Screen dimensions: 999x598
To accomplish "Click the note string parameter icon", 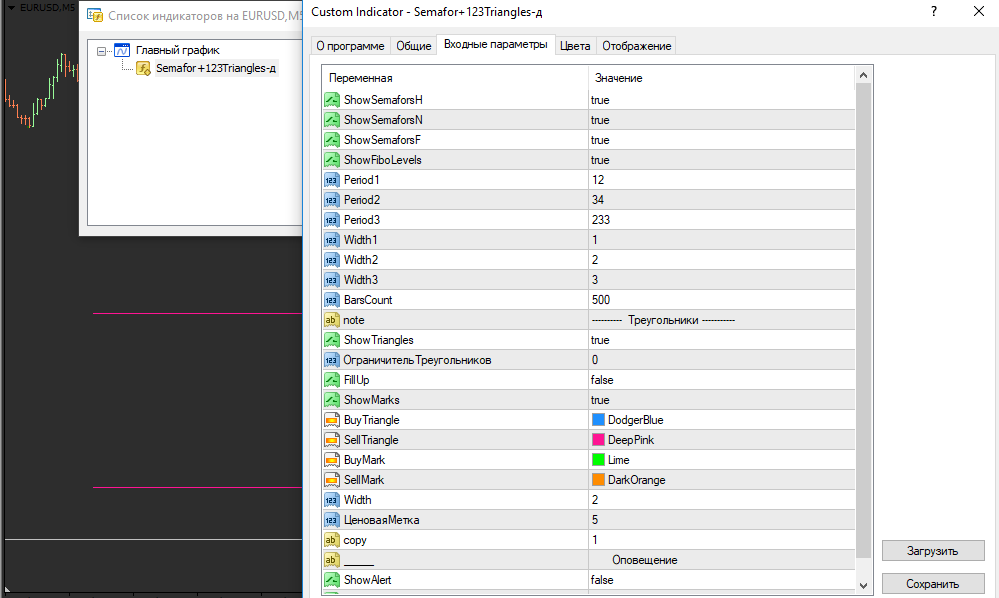I will click(331, 320).
